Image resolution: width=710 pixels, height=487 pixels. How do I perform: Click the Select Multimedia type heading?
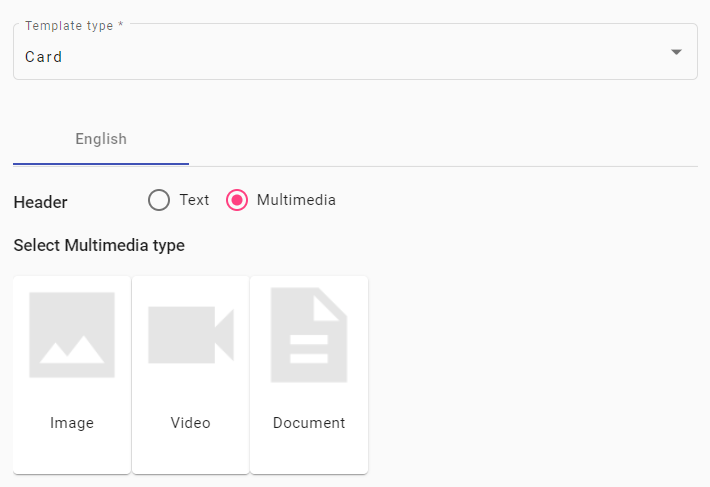coord(99,245)
